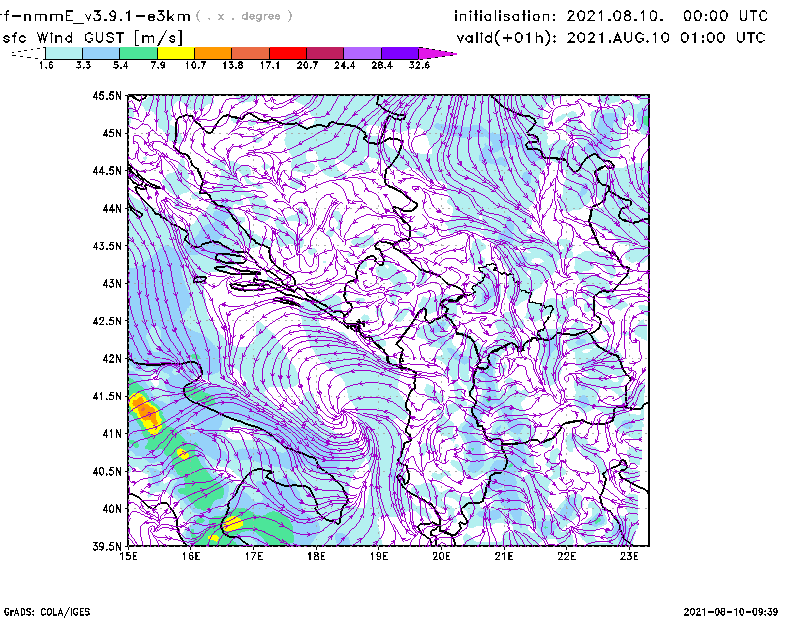The image size is (800, 618).
Task: Select the yellow 7.9–10.7 legend swatch
Action: pyautogui.click(x=176, y=53)
